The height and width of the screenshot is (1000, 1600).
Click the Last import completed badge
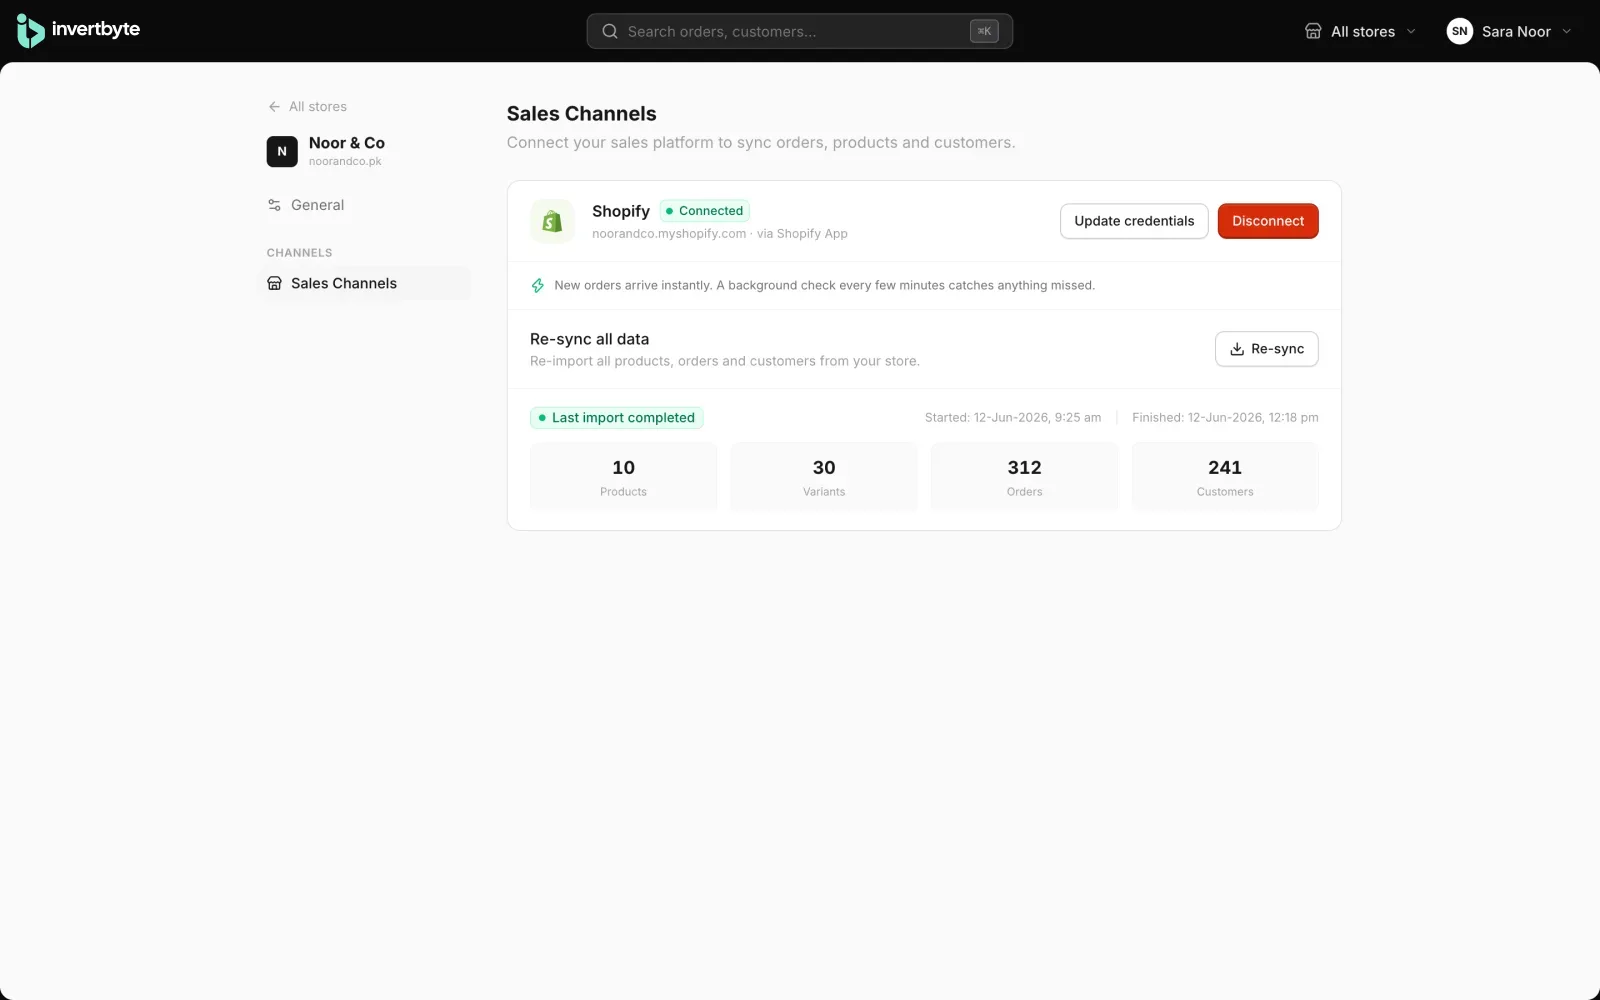[616, 418]
